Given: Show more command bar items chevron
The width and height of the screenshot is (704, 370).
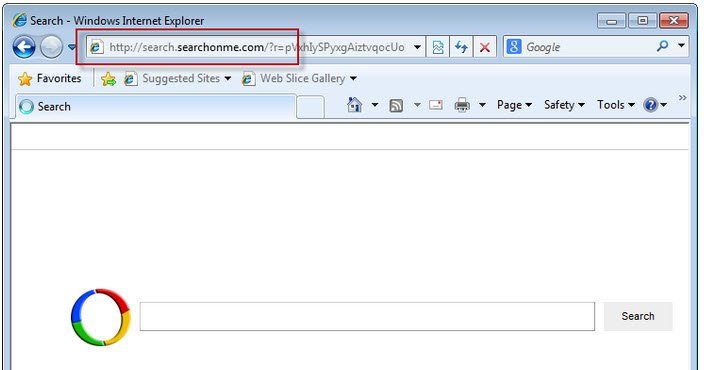Looking at the screenshot, I should pyautogui.click(x=682, y=97).
